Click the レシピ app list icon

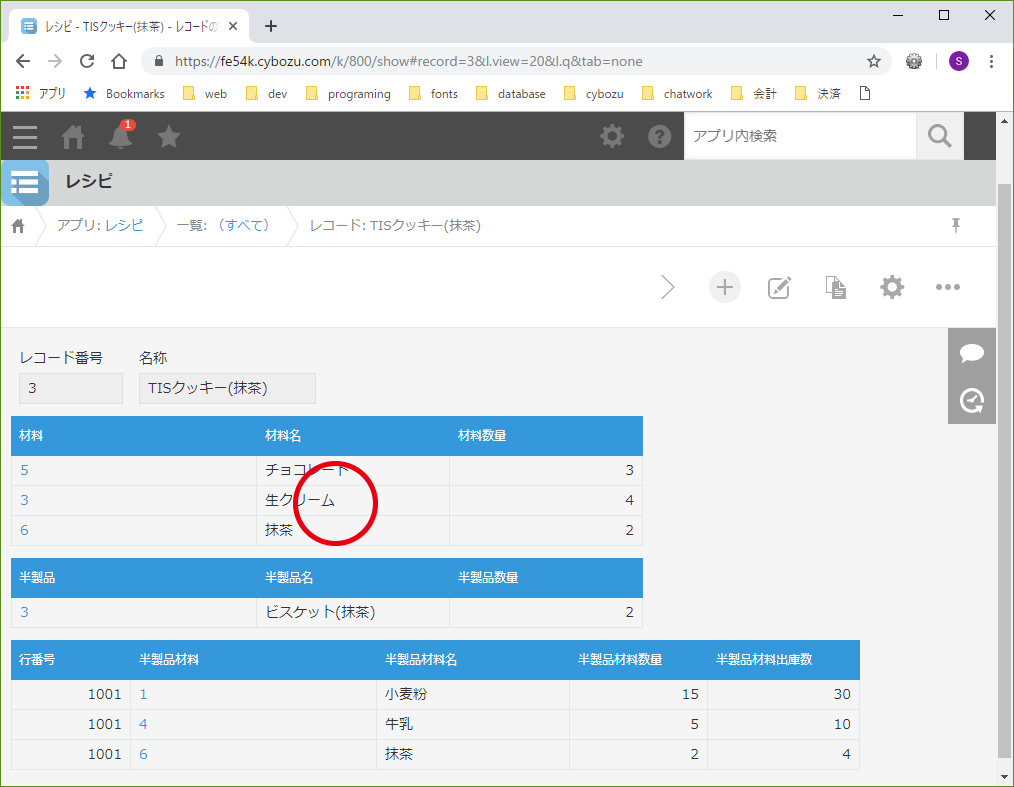point(25,183)
